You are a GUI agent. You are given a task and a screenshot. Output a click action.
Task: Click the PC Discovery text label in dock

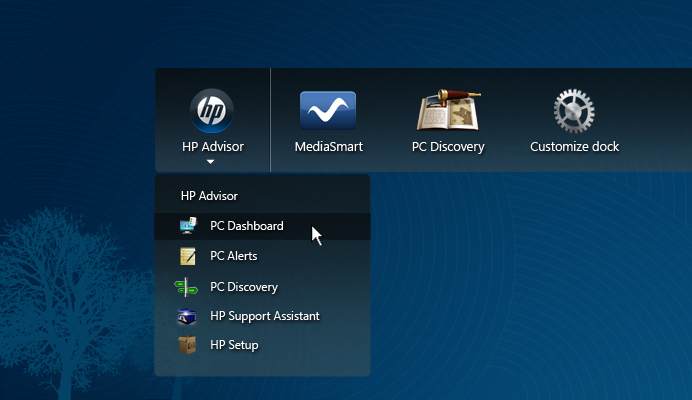(447, 147)
